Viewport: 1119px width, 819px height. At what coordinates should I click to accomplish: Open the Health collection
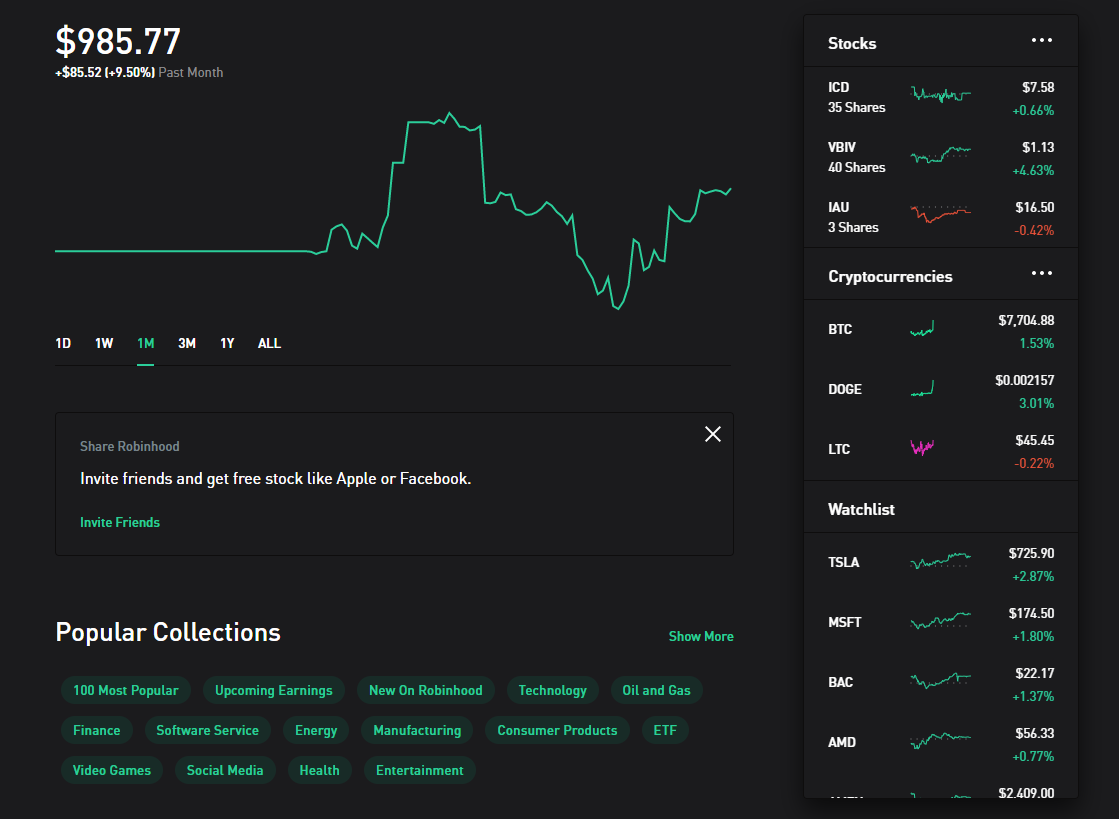click(x=319, y=770)
